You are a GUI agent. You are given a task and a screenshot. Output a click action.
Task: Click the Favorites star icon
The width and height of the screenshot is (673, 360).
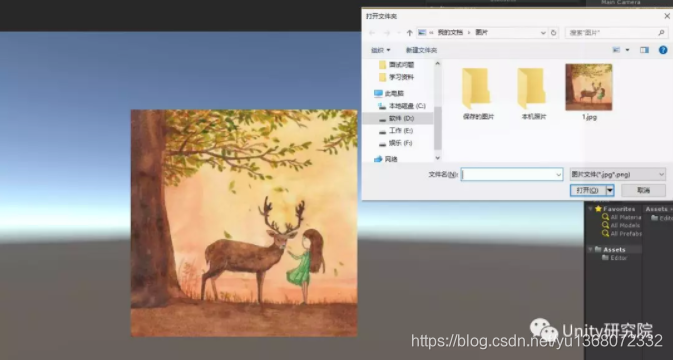click(x=598, y=209)
